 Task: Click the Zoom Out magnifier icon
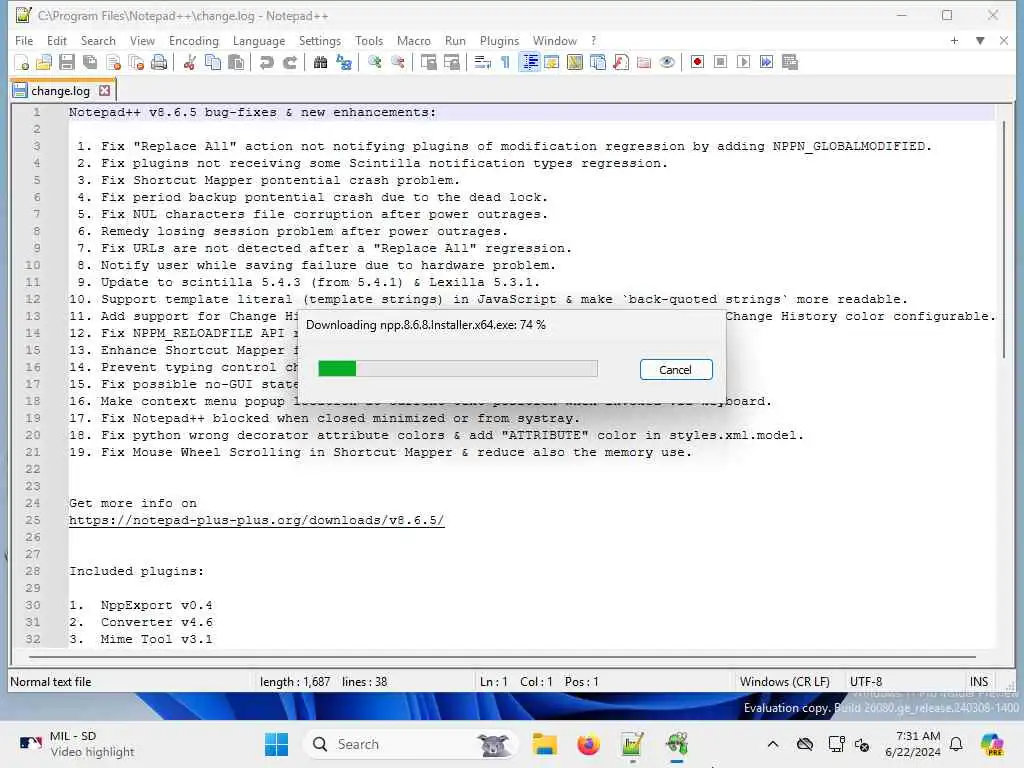tap(398, 63)
